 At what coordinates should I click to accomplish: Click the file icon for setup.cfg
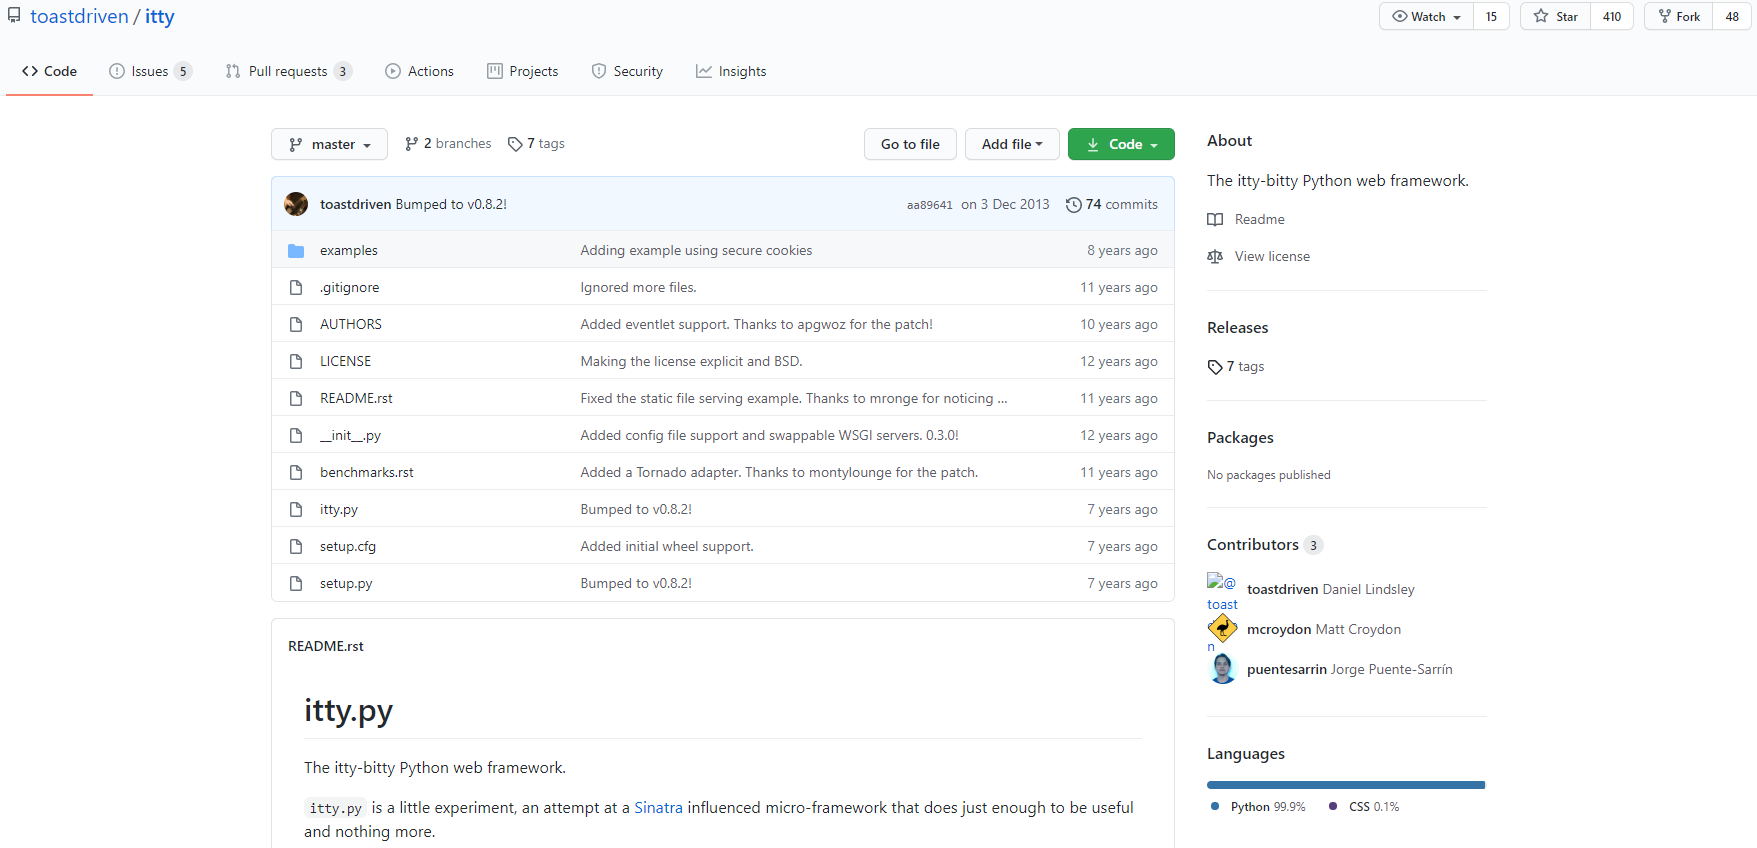296,547
